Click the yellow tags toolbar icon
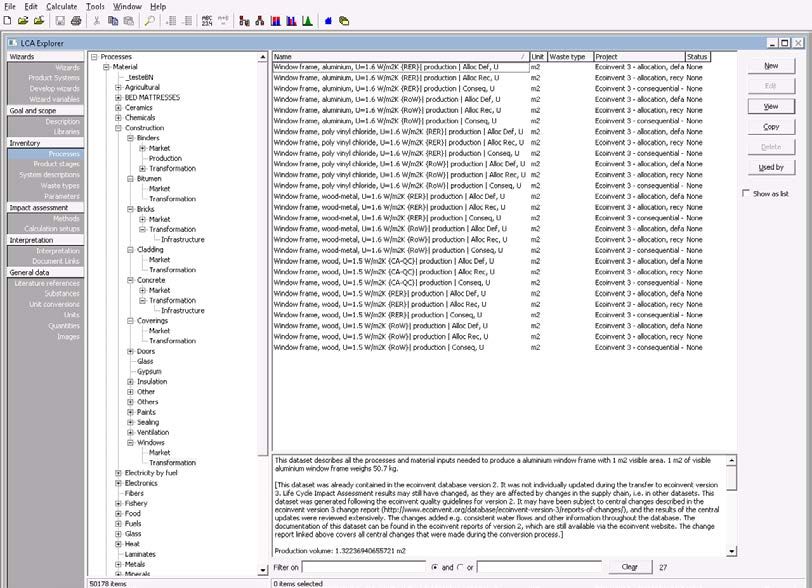Image resolution: width=812 pixels, height=588 pixels. [344, 21]
